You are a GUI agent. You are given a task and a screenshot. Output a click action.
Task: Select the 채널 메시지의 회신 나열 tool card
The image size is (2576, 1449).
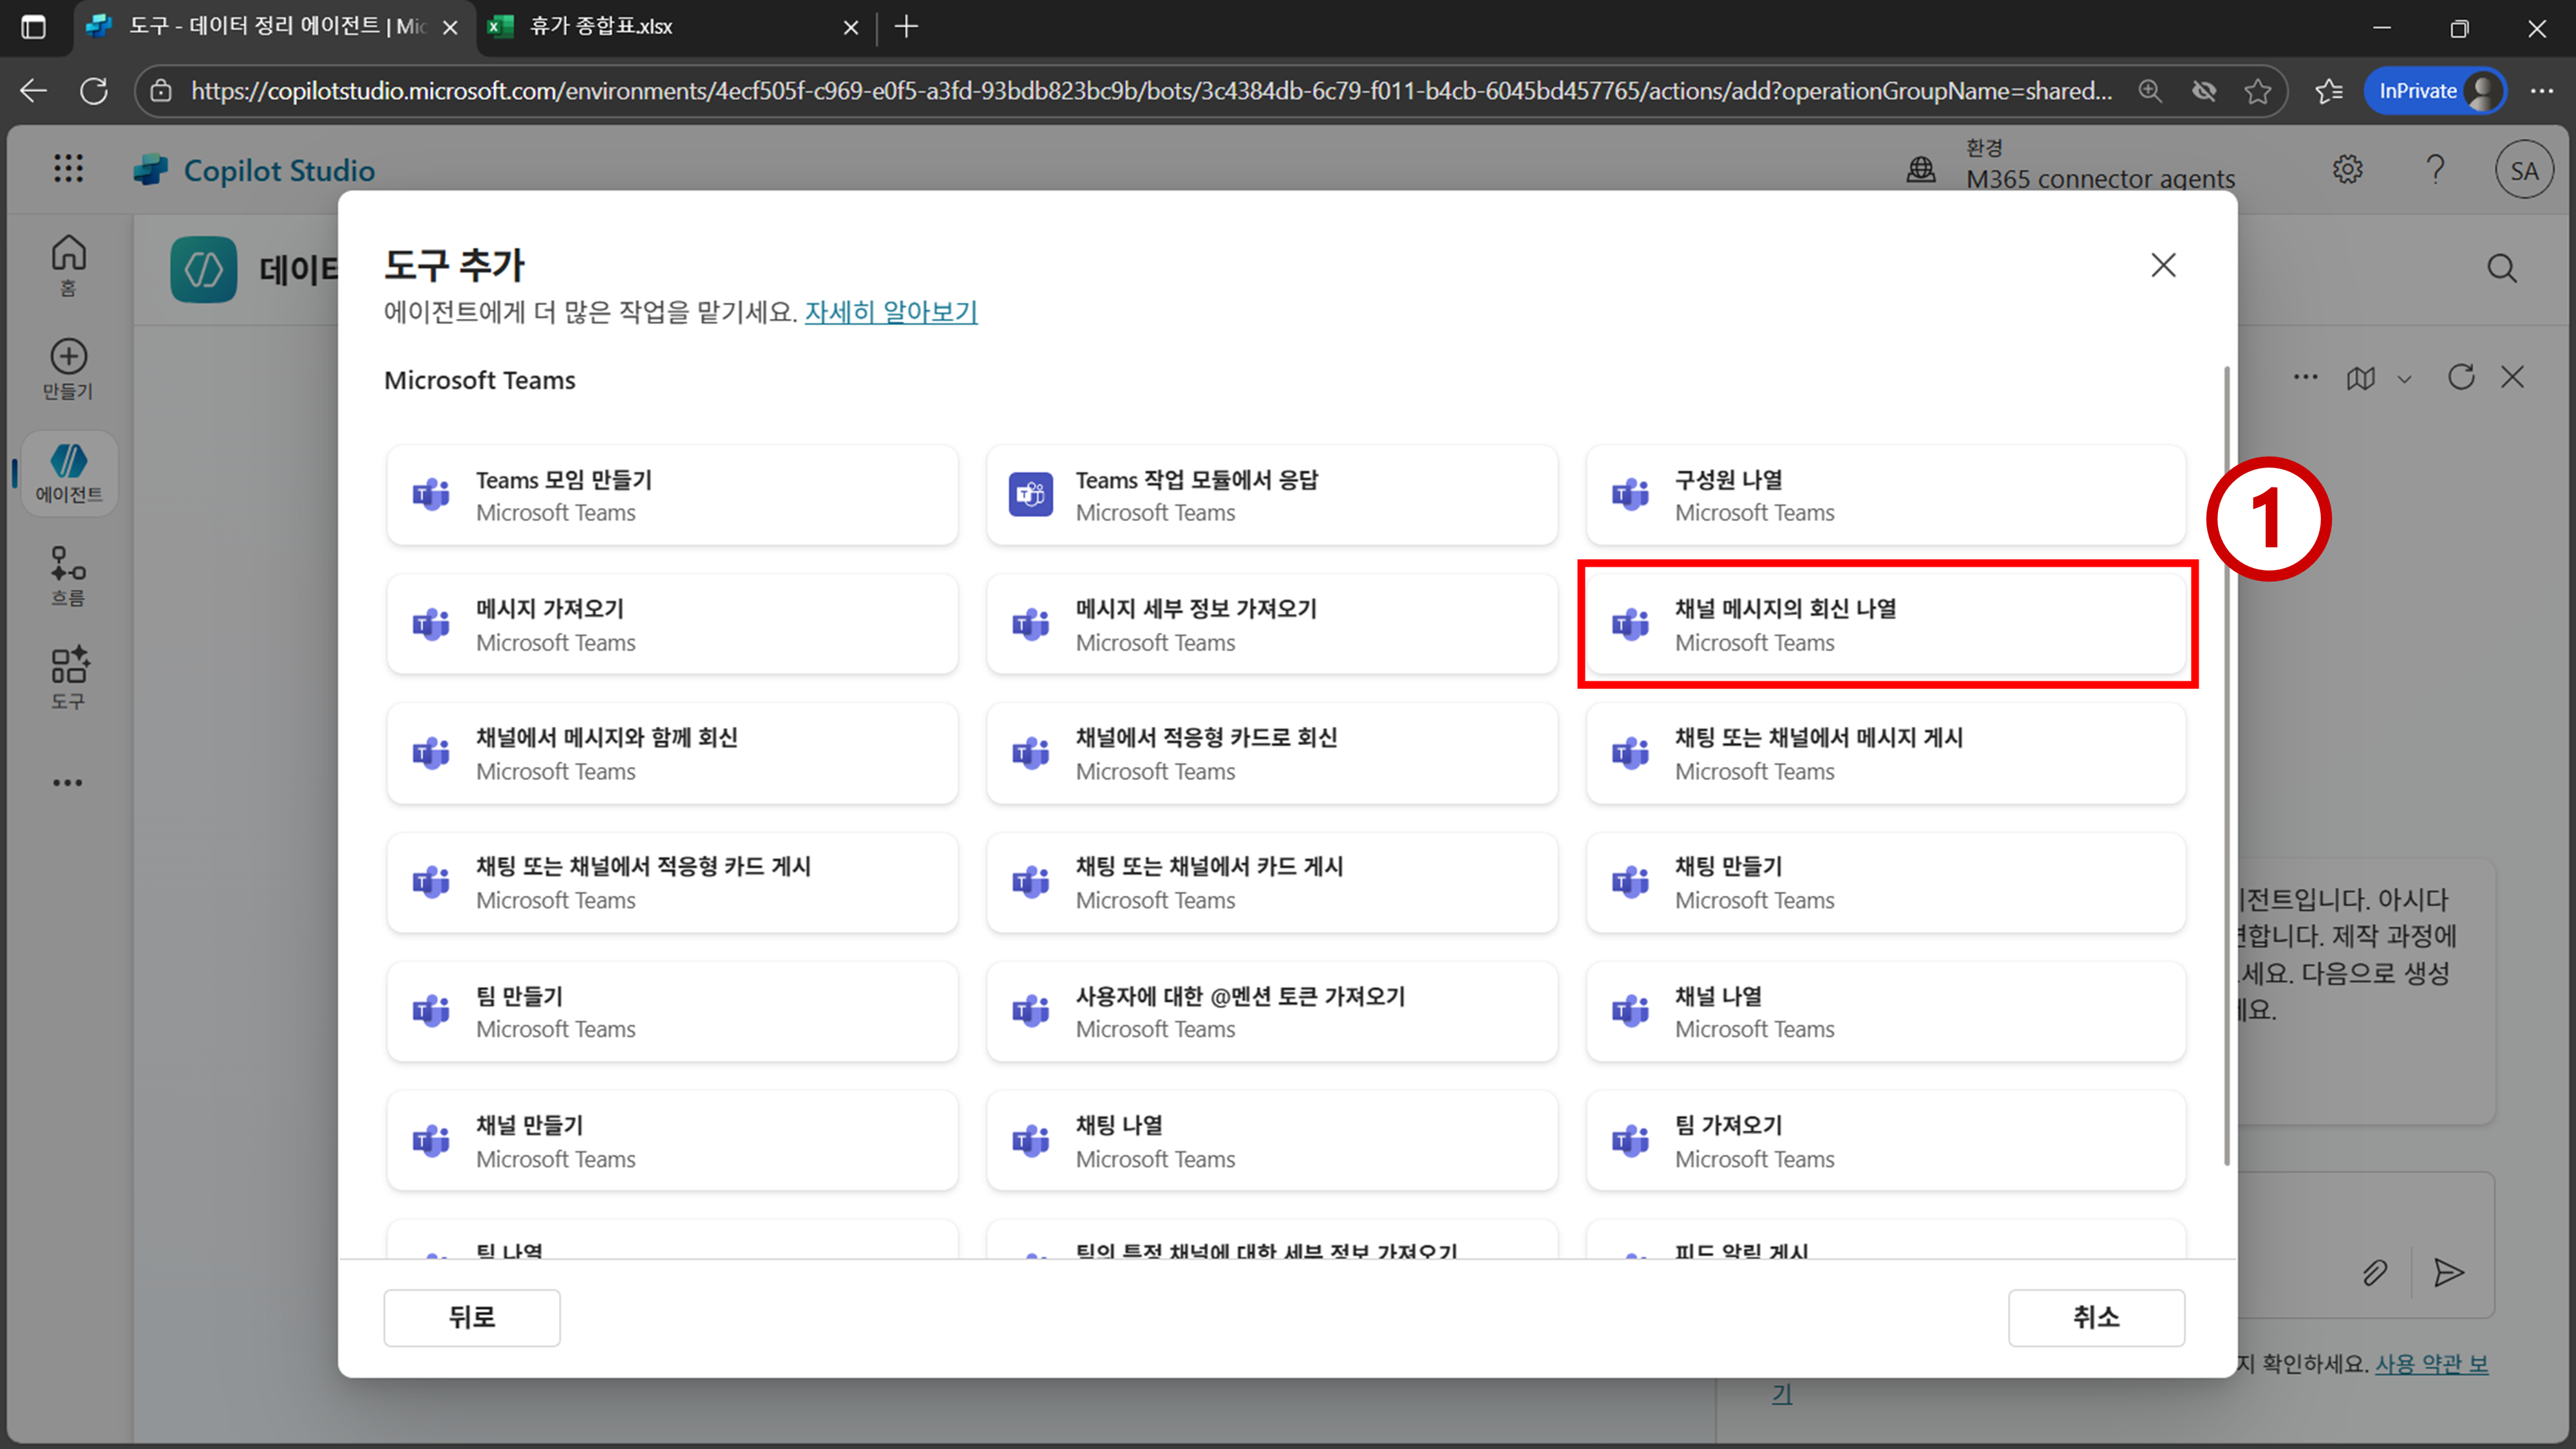pyautogui.click(x=1886, y=624)
